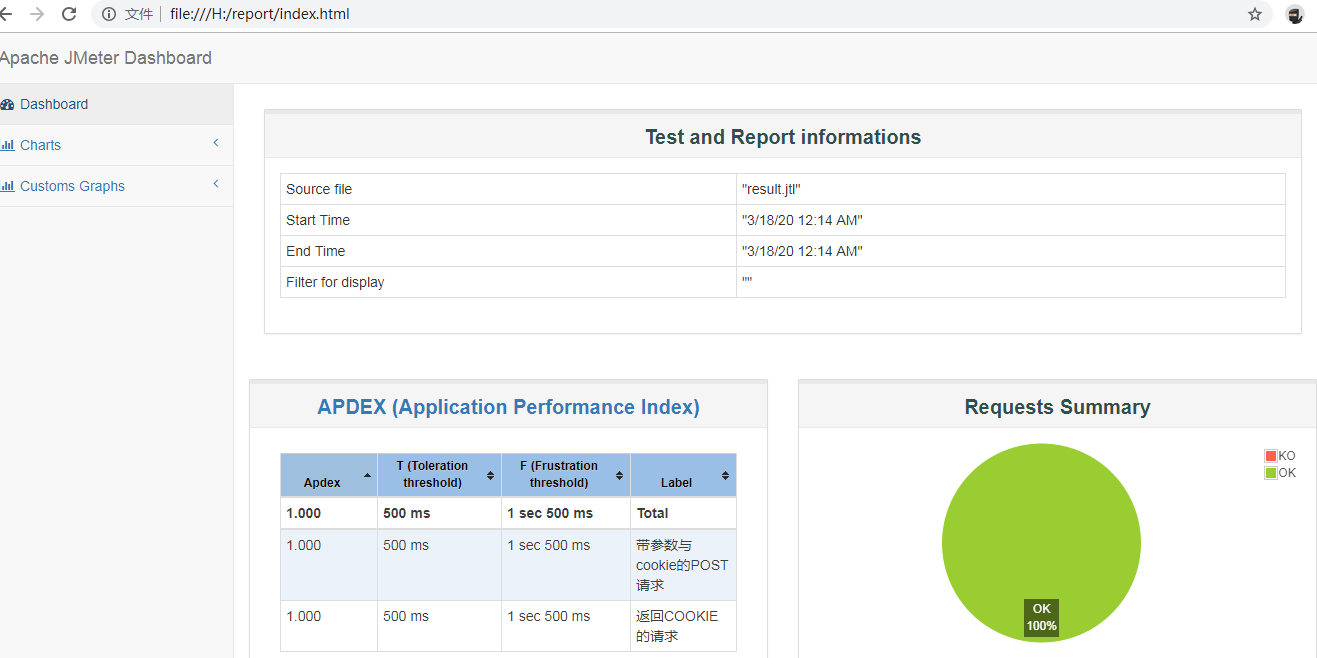1317x658 pixels.
Task: Open the browser profile avatar
Action: click(x=1295, y=14)
